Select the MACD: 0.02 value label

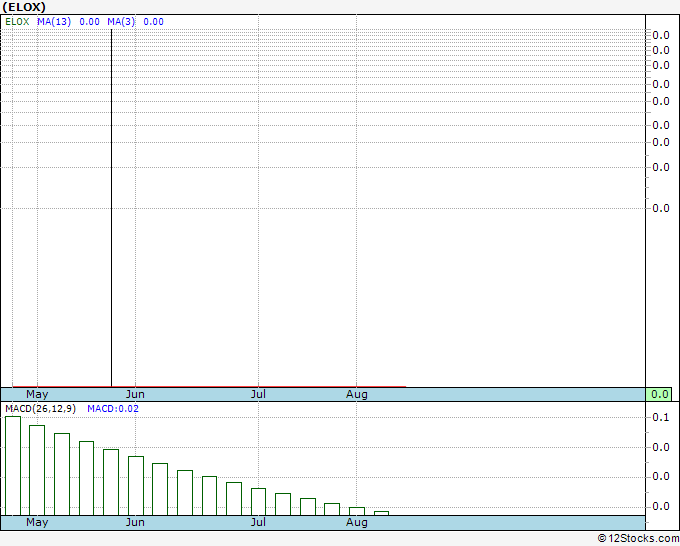coord(113,409)
